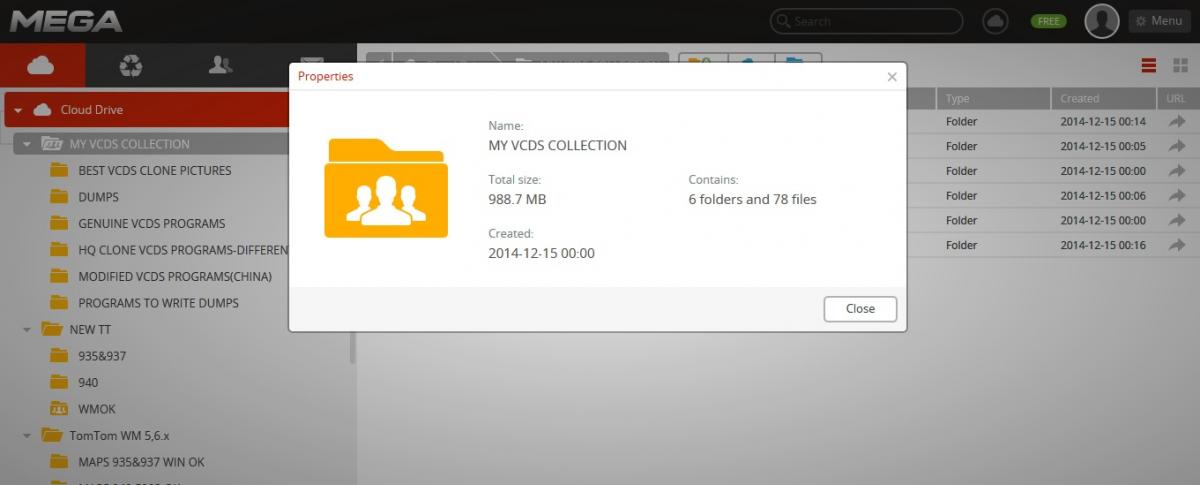1200x485 pixels.
Task: Collapse the MY VCDS COLLECTION folder arrow
Action: pyautogui.click(x=27, y=144)
